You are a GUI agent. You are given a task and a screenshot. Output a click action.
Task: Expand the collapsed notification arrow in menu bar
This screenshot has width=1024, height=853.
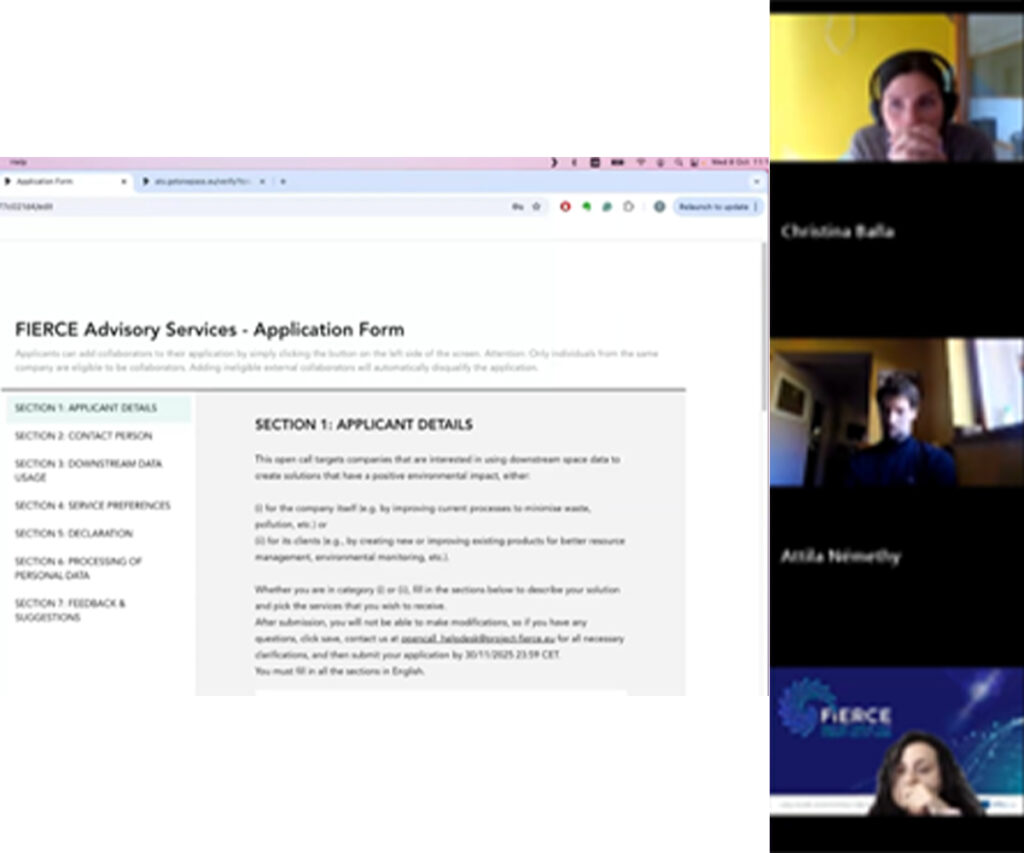(x=555, y=162)
